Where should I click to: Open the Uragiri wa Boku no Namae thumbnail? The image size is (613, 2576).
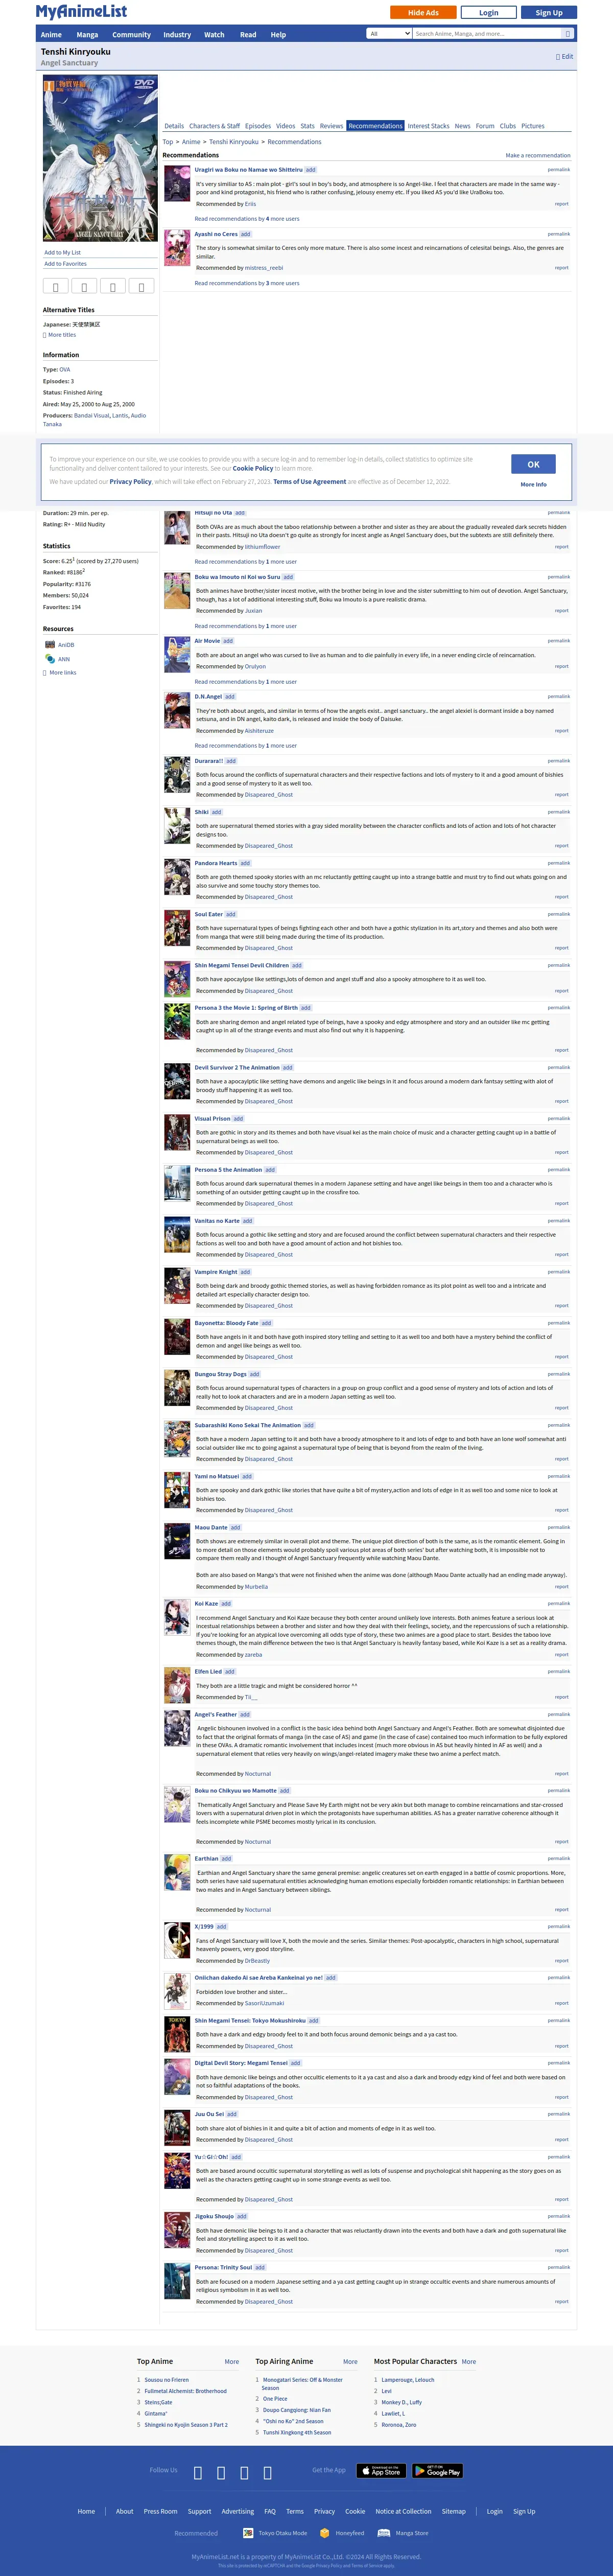pos(177,184)
